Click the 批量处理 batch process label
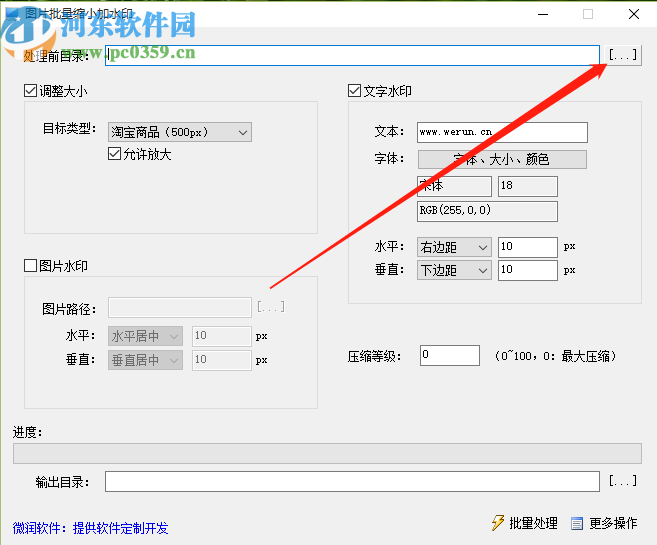 pyautogui.click(x=533, y=523)
